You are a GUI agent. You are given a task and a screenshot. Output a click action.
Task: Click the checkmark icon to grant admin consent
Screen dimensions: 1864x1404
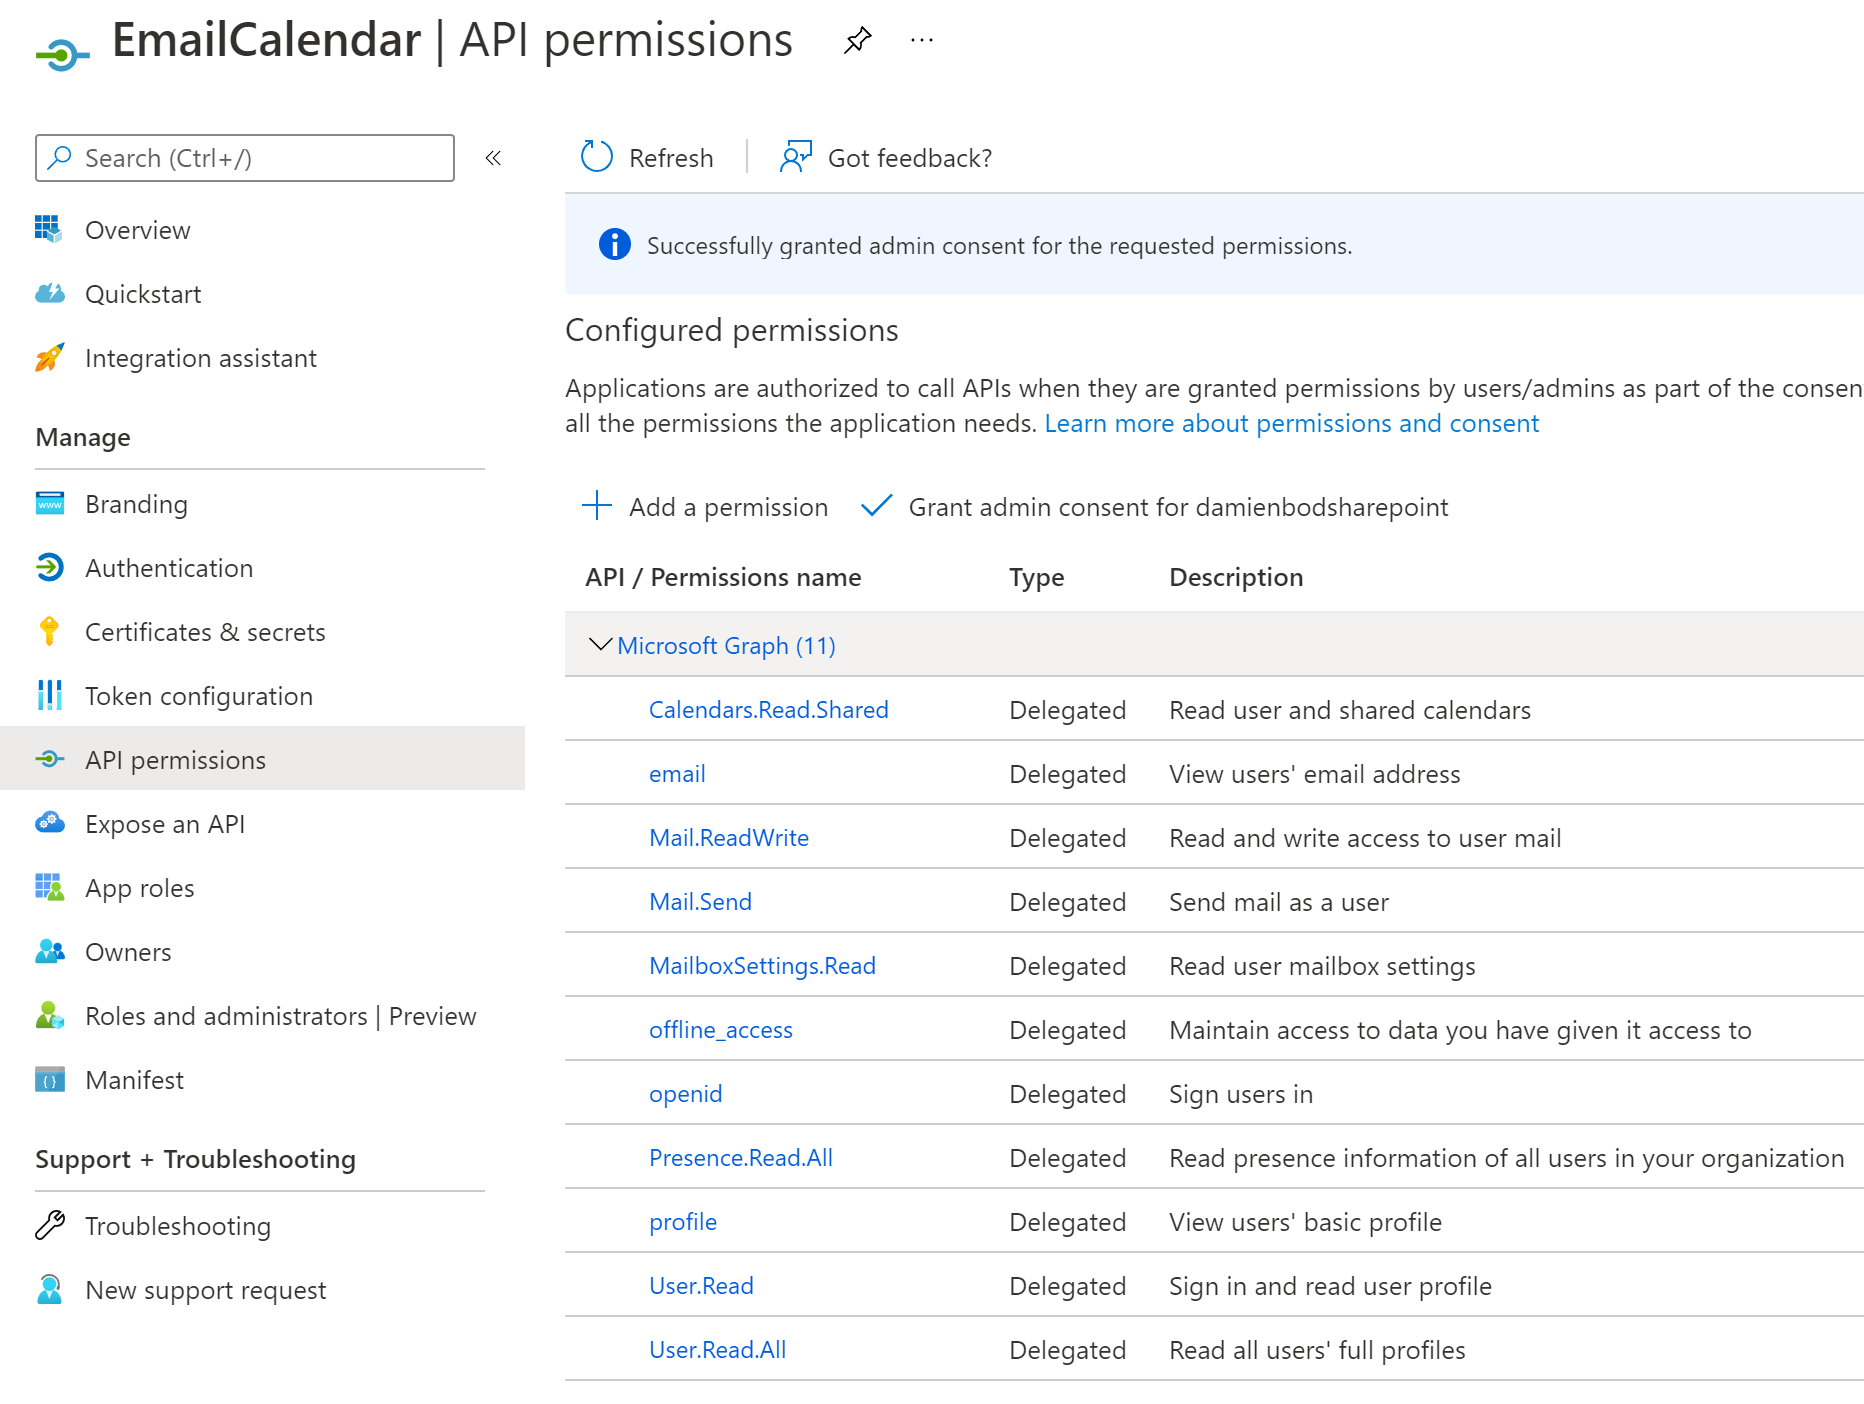876,506
